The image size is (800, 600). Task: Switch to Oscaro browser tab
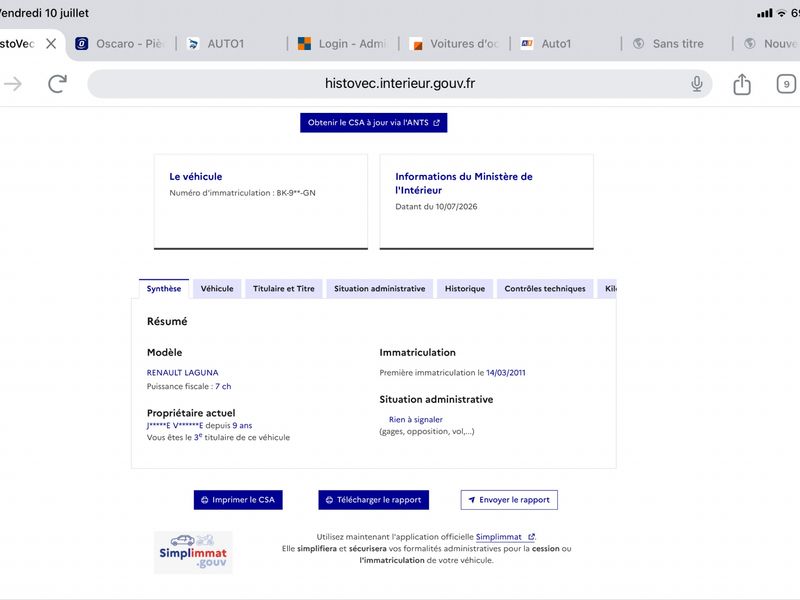pyautogui.click(x=120, y=44)
